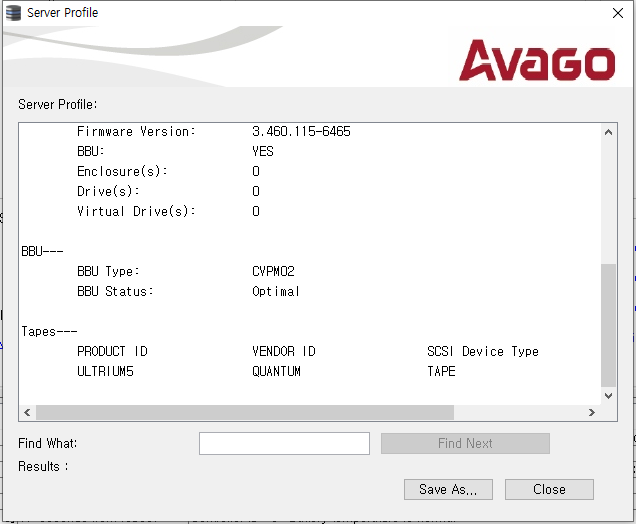636x524 pixels.
Task: Click the ULTRIUM5 product entry
Action: [x=105, y=371]
